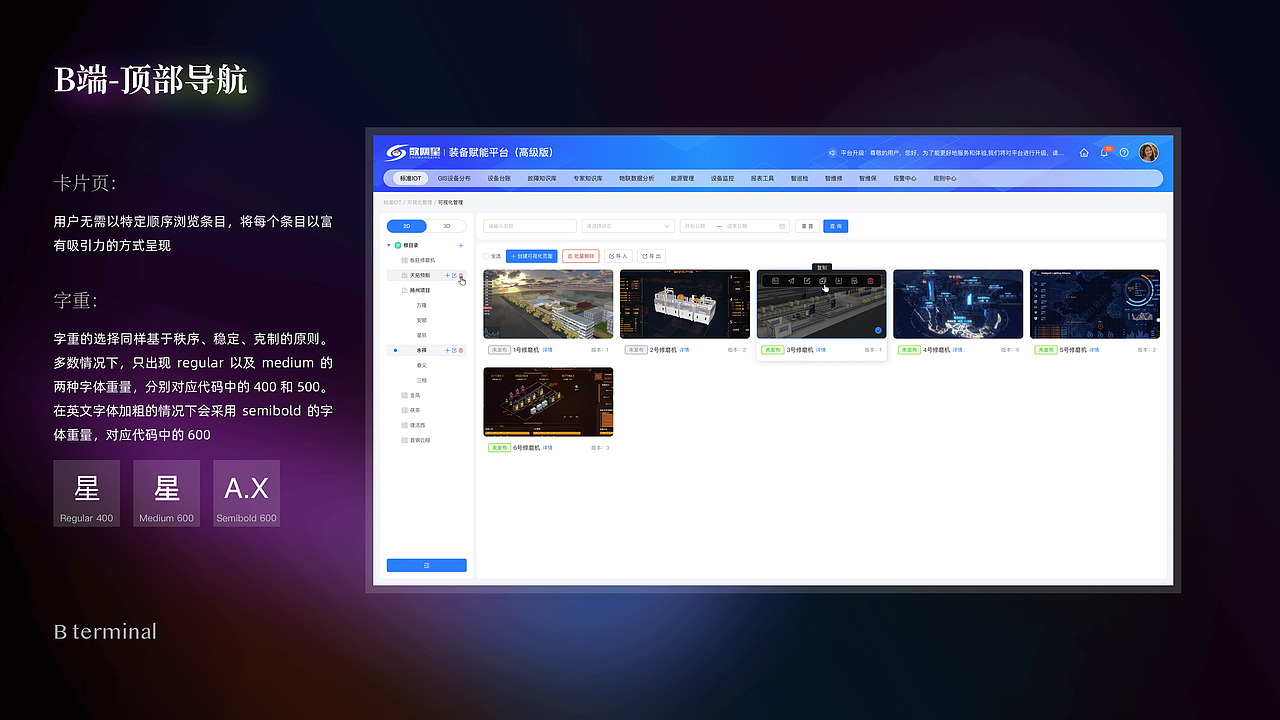Click the notification bell icon in the top bar
Viewport: 1280px width, 720px height.
click(x=1105, y=152)
